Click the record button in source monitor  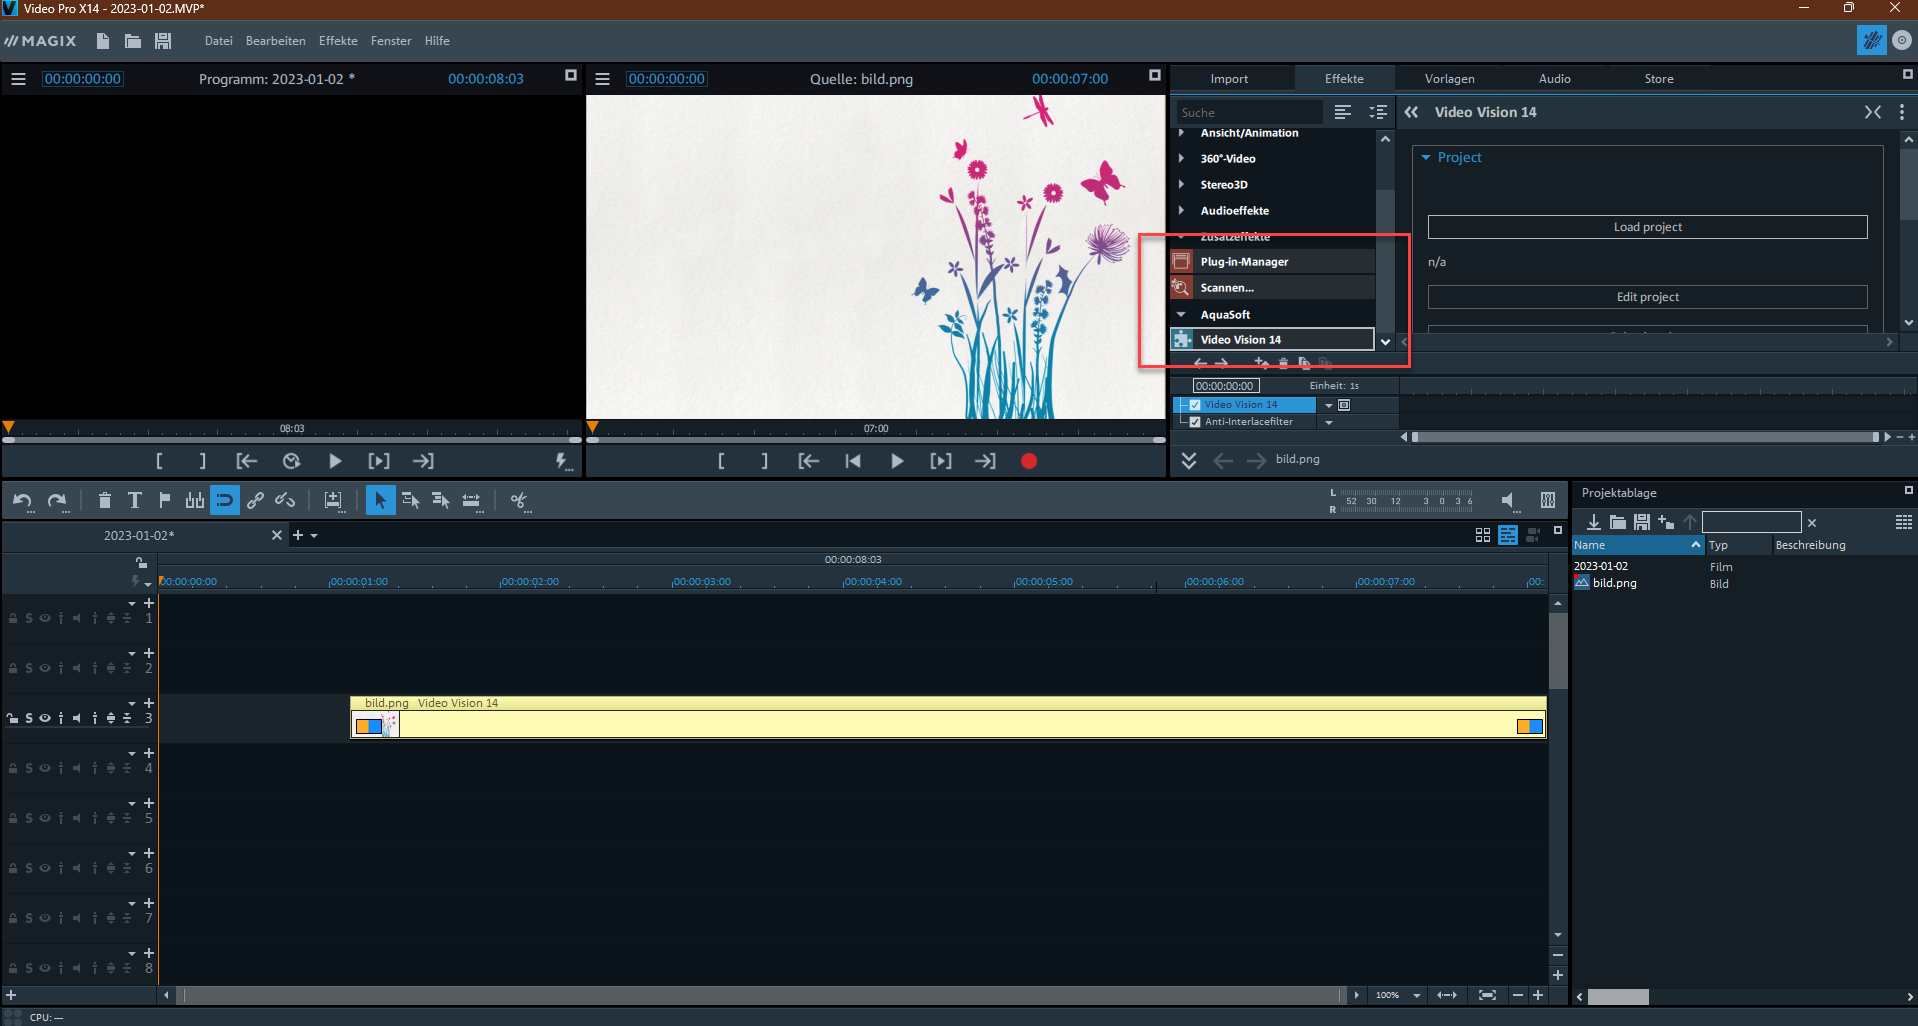1029,461
